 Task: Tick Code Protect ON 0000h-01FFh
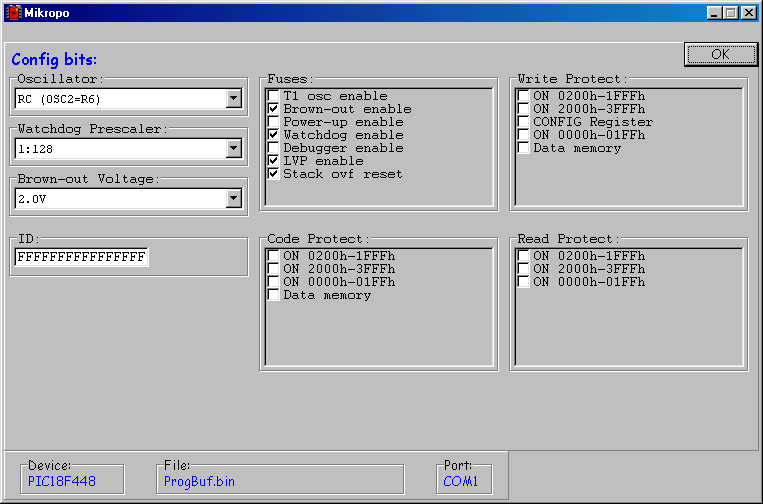(273, 282)
